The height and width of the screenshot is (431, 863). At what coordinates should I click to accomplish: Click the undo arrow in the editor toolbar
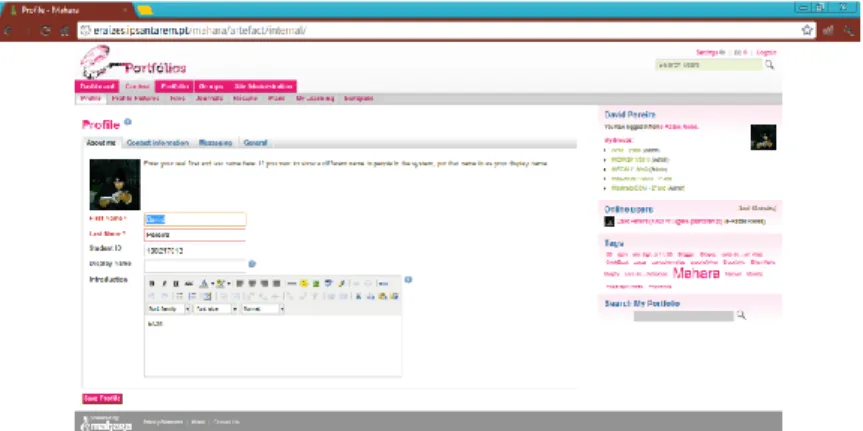151,297
